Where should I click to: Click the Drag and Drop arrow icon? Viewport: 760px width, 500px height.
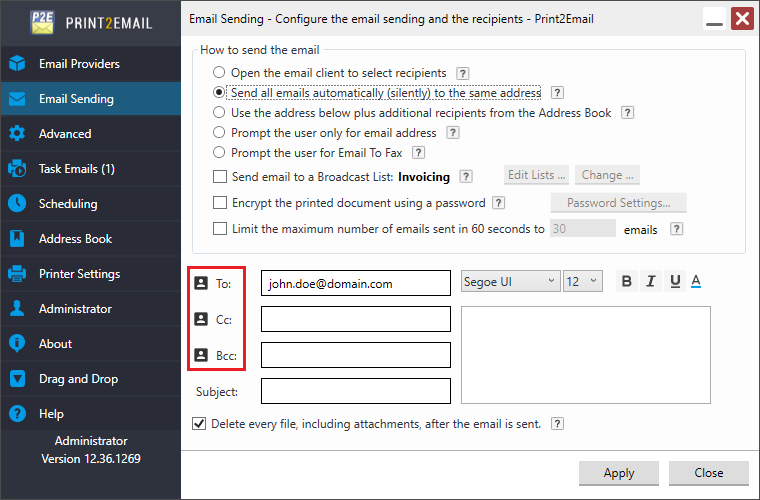pyautogui.click(x=17, y=378)
